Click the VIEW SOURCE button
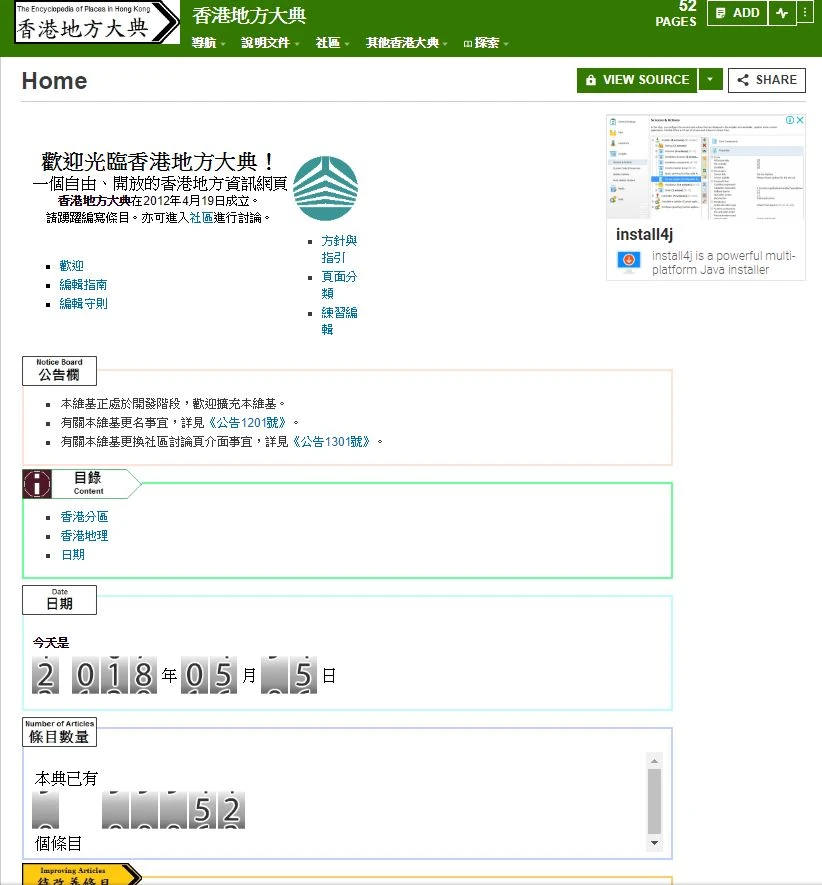Image resolution: width=822 pixels, height=885 pixels. pos(637,80)
